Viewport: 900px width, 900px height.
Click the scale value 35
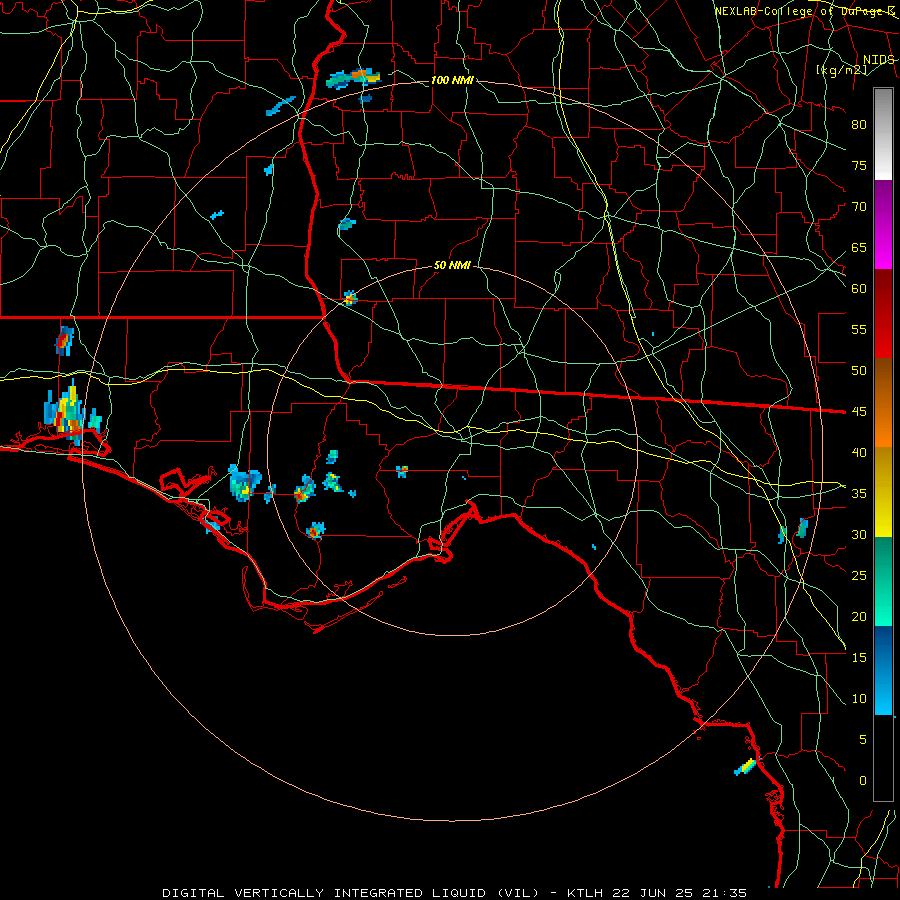[x=859, y=494]
